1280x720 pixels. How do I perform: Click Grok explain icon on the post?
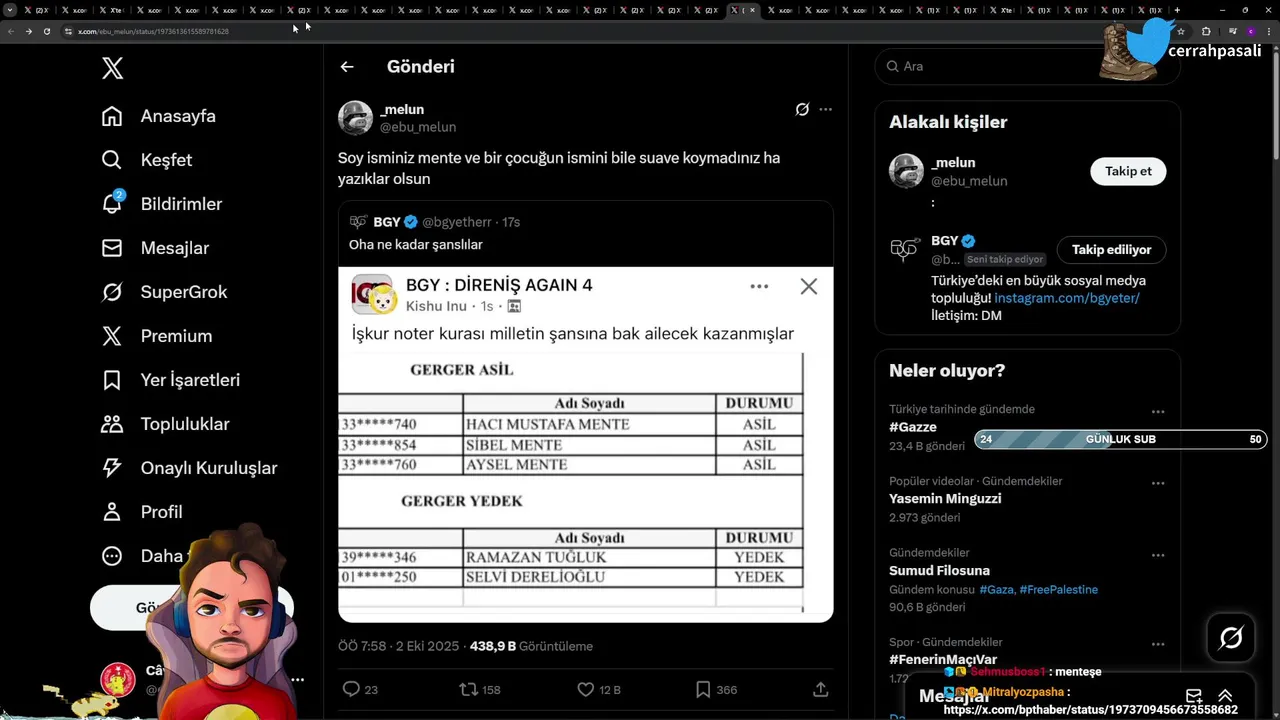pos(802,109)
